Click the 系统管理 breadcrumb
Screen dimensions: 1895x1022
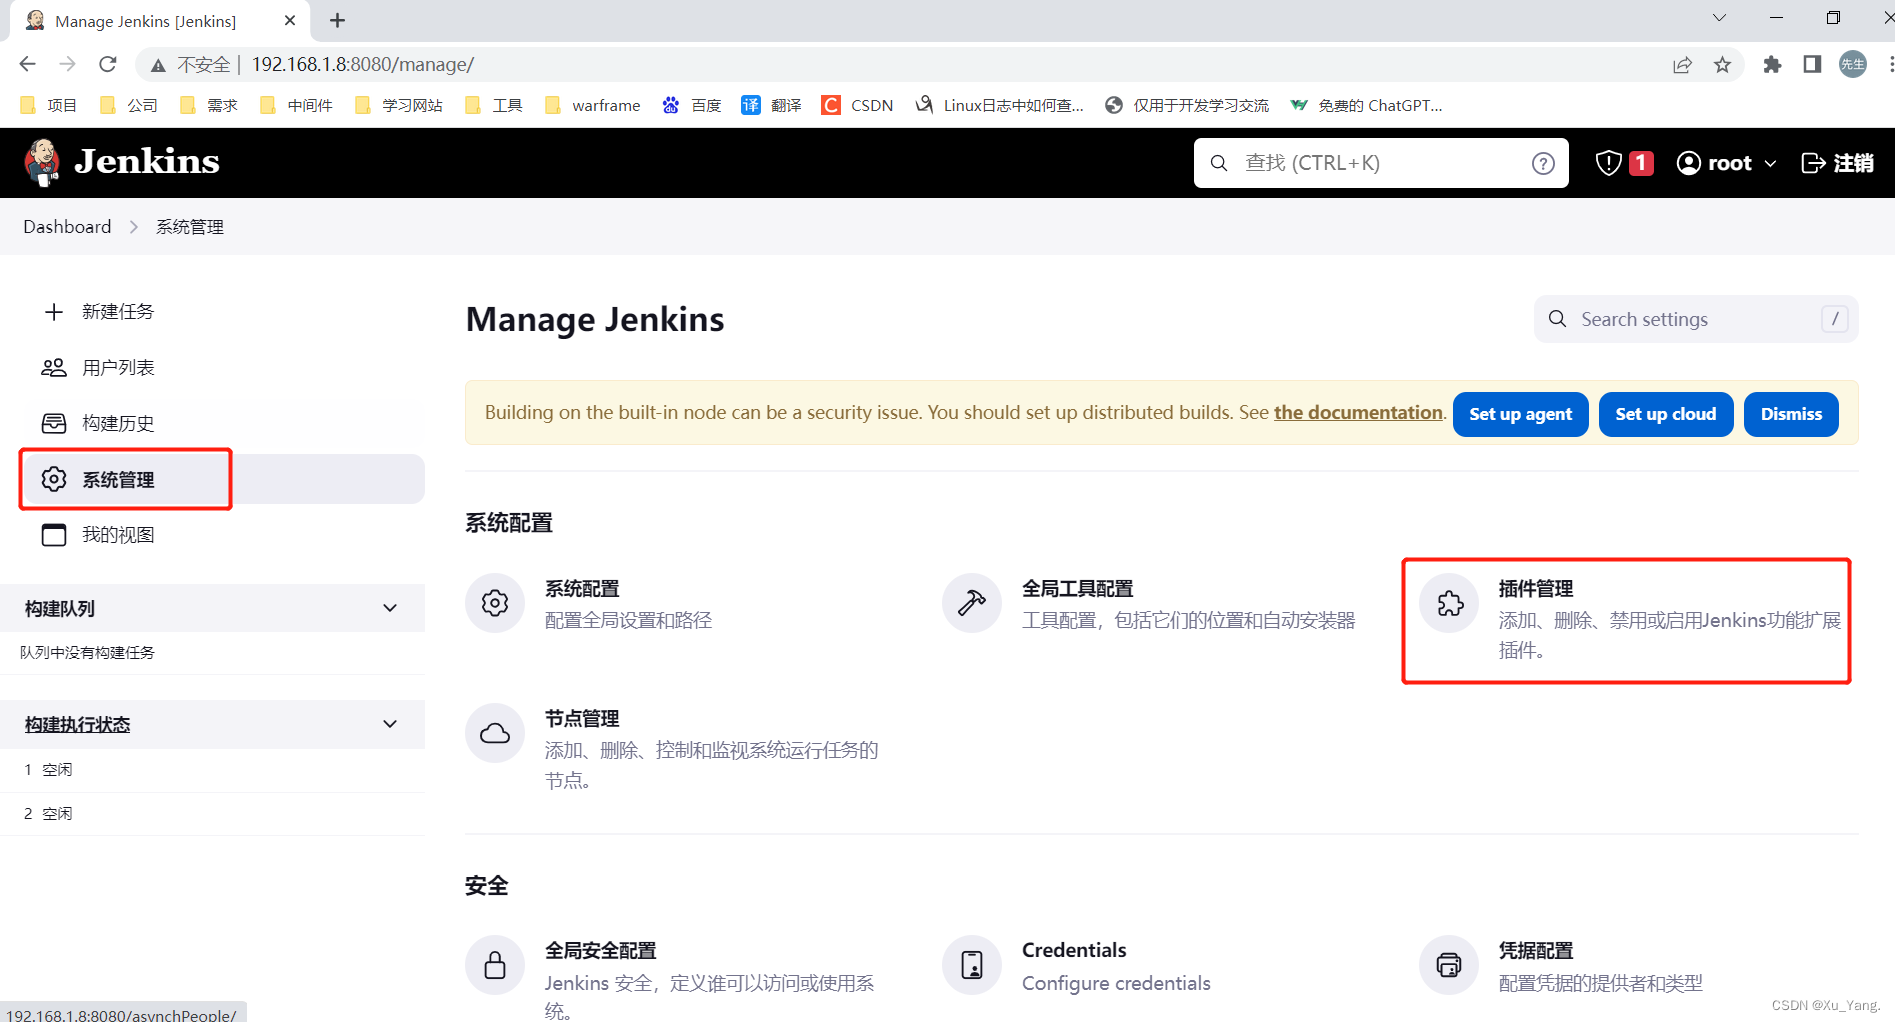[190, 227]
